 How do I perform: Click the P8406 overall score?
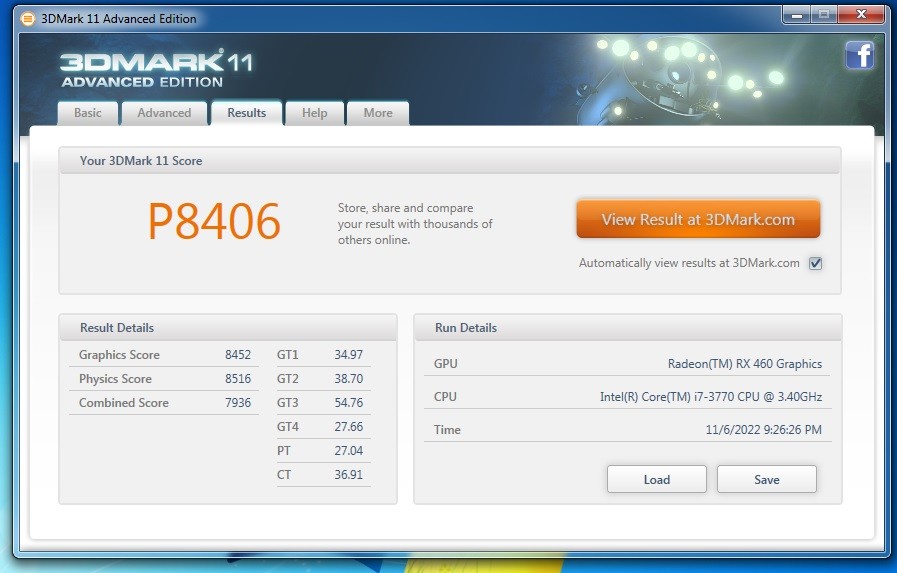(214, 221)
